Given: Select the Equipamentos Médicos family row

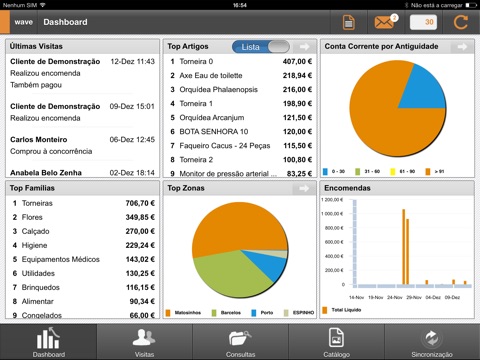Looking at the screenshot, I should [x=82, y=259].
